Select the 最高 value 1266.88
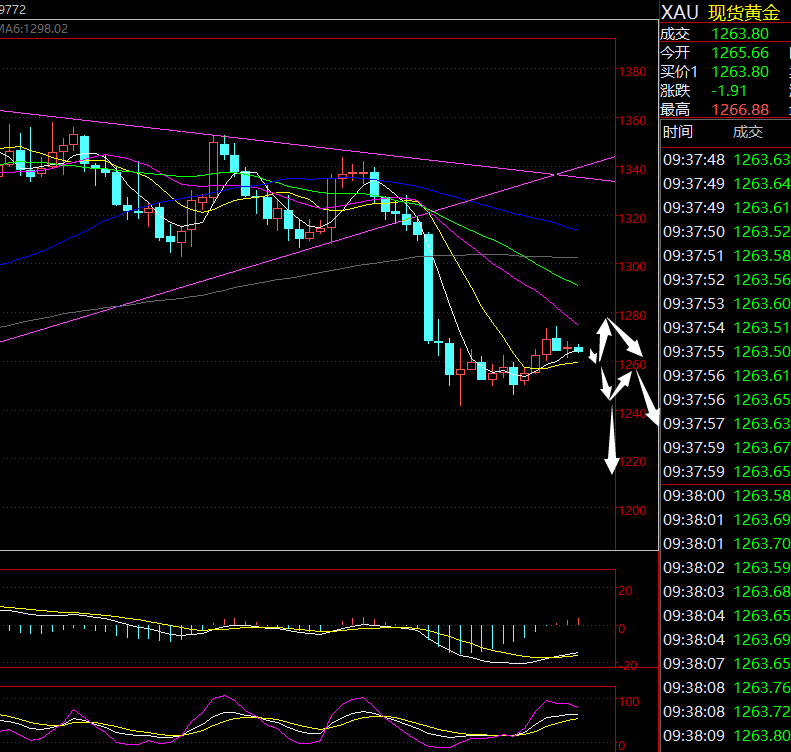 coord(740,109)
